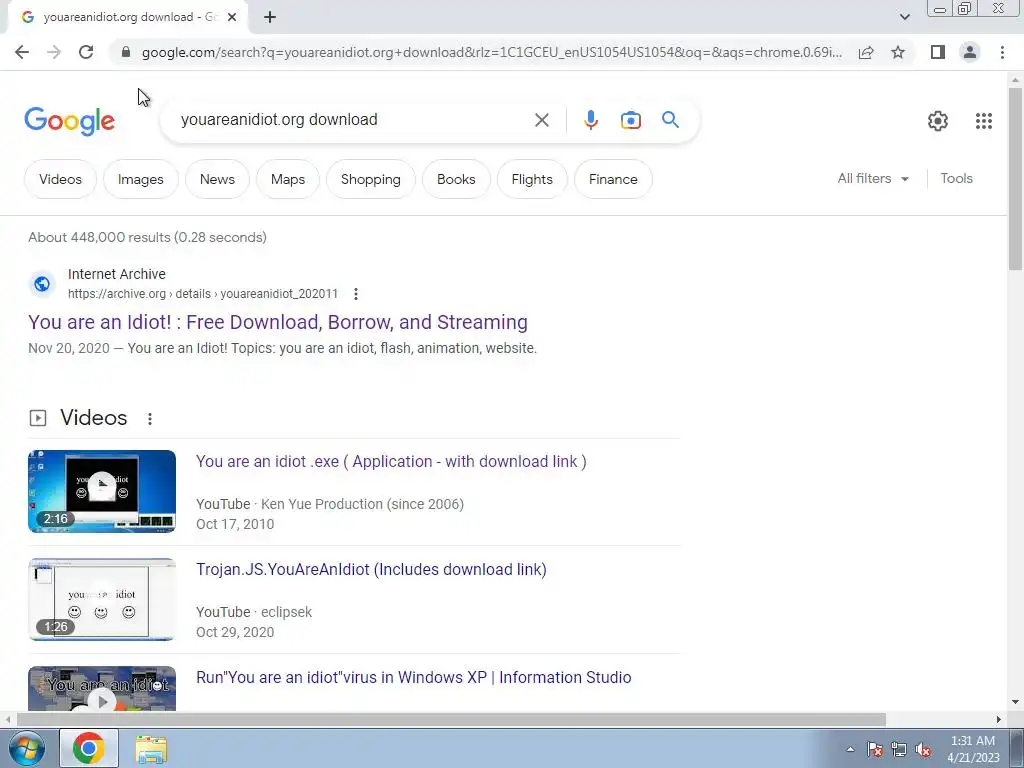Filter results by Flights
1024x768 pixels.
click(532, 179)
